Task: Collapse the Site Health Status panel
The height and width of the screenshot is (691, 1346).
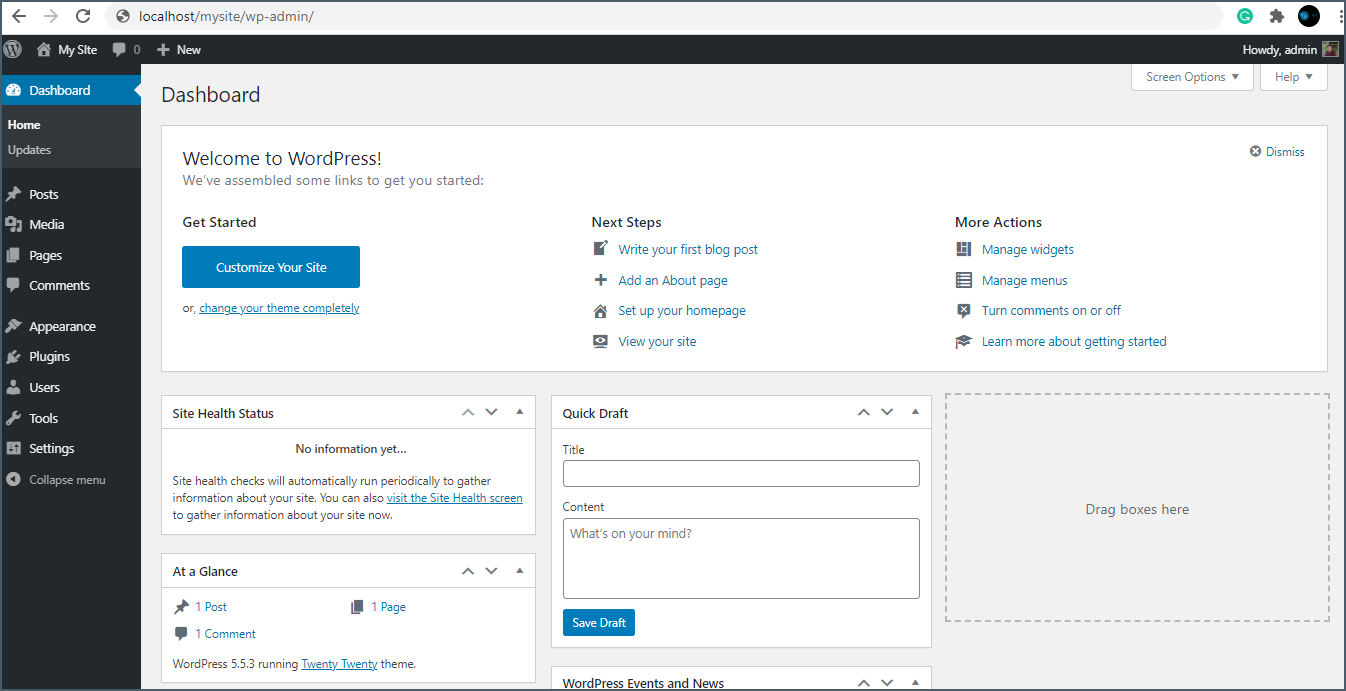Action: click(x=519, y=412)
